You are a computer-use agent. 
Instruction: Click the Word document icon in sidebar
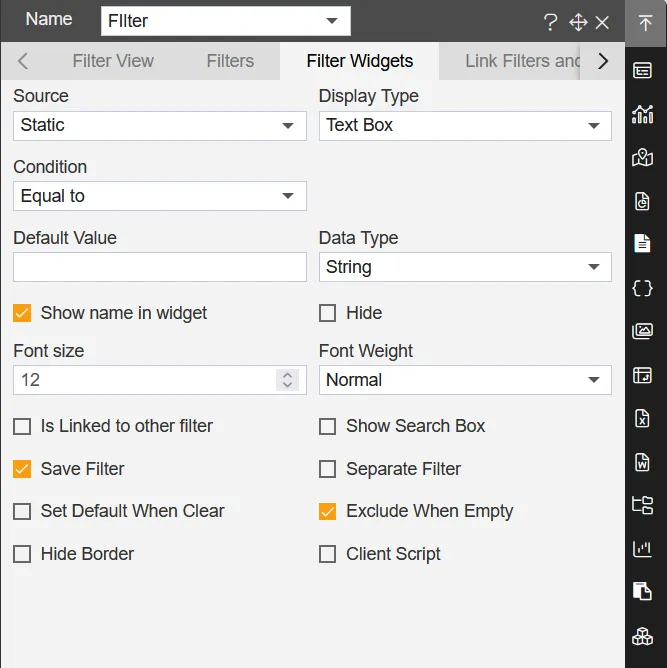point(643,462)
